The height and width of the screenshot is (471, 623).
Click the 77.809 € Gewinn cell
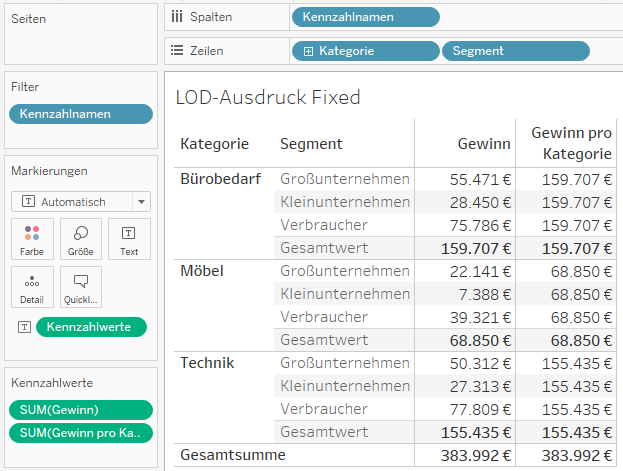pyautogui.click(x=480, y=410)
